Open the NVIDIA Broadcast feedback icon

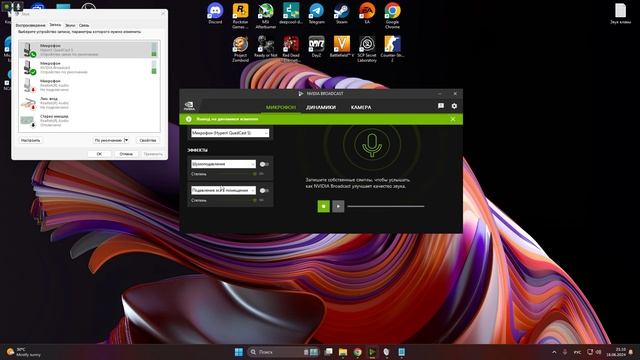point(441,106)
